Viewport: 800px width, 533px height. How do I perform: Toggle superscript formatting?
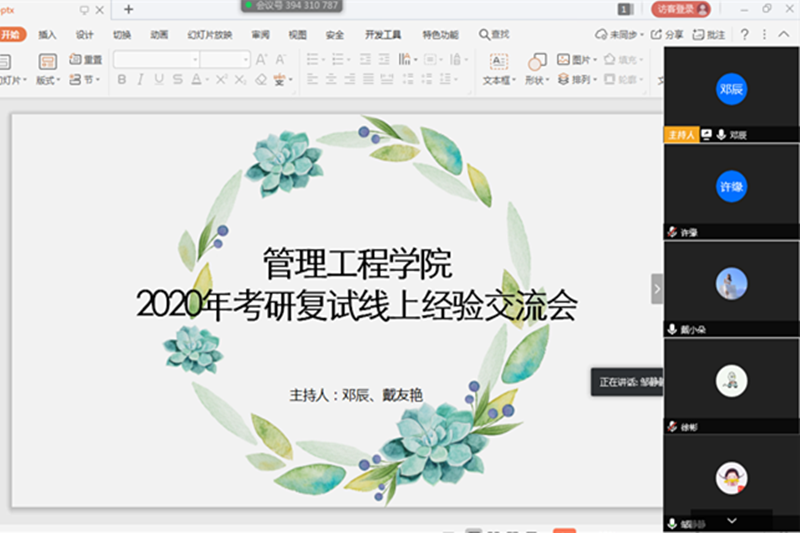(221, 80)
